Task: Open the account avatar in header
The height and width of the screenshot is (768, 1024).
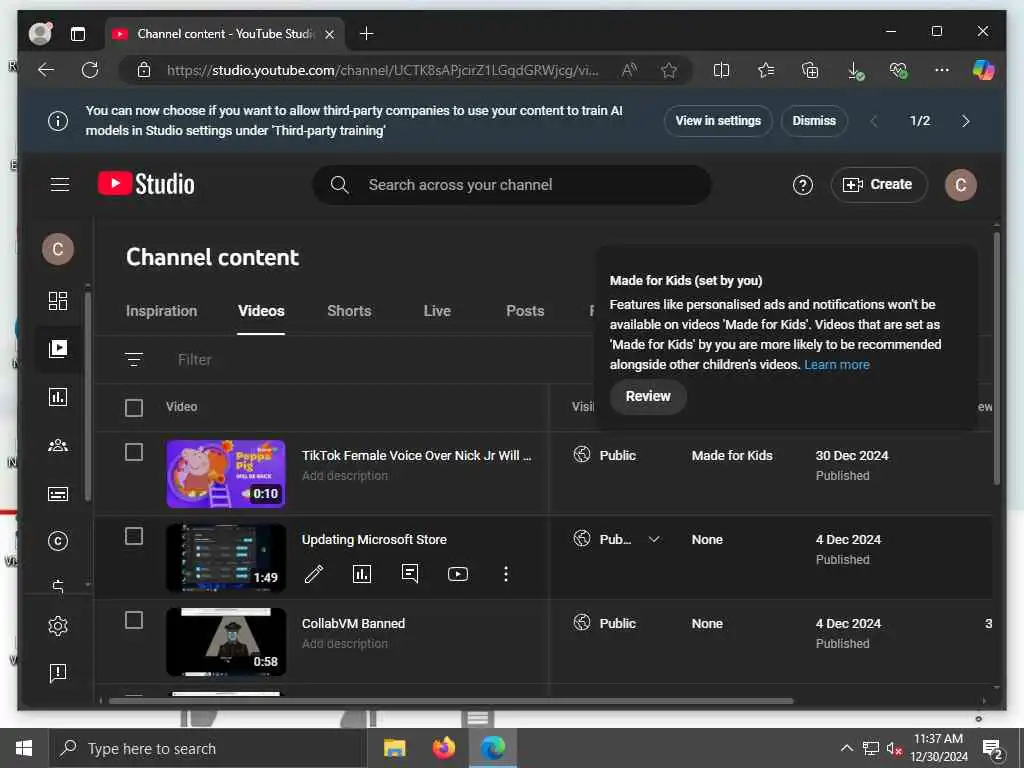Action: click(961, 185)
